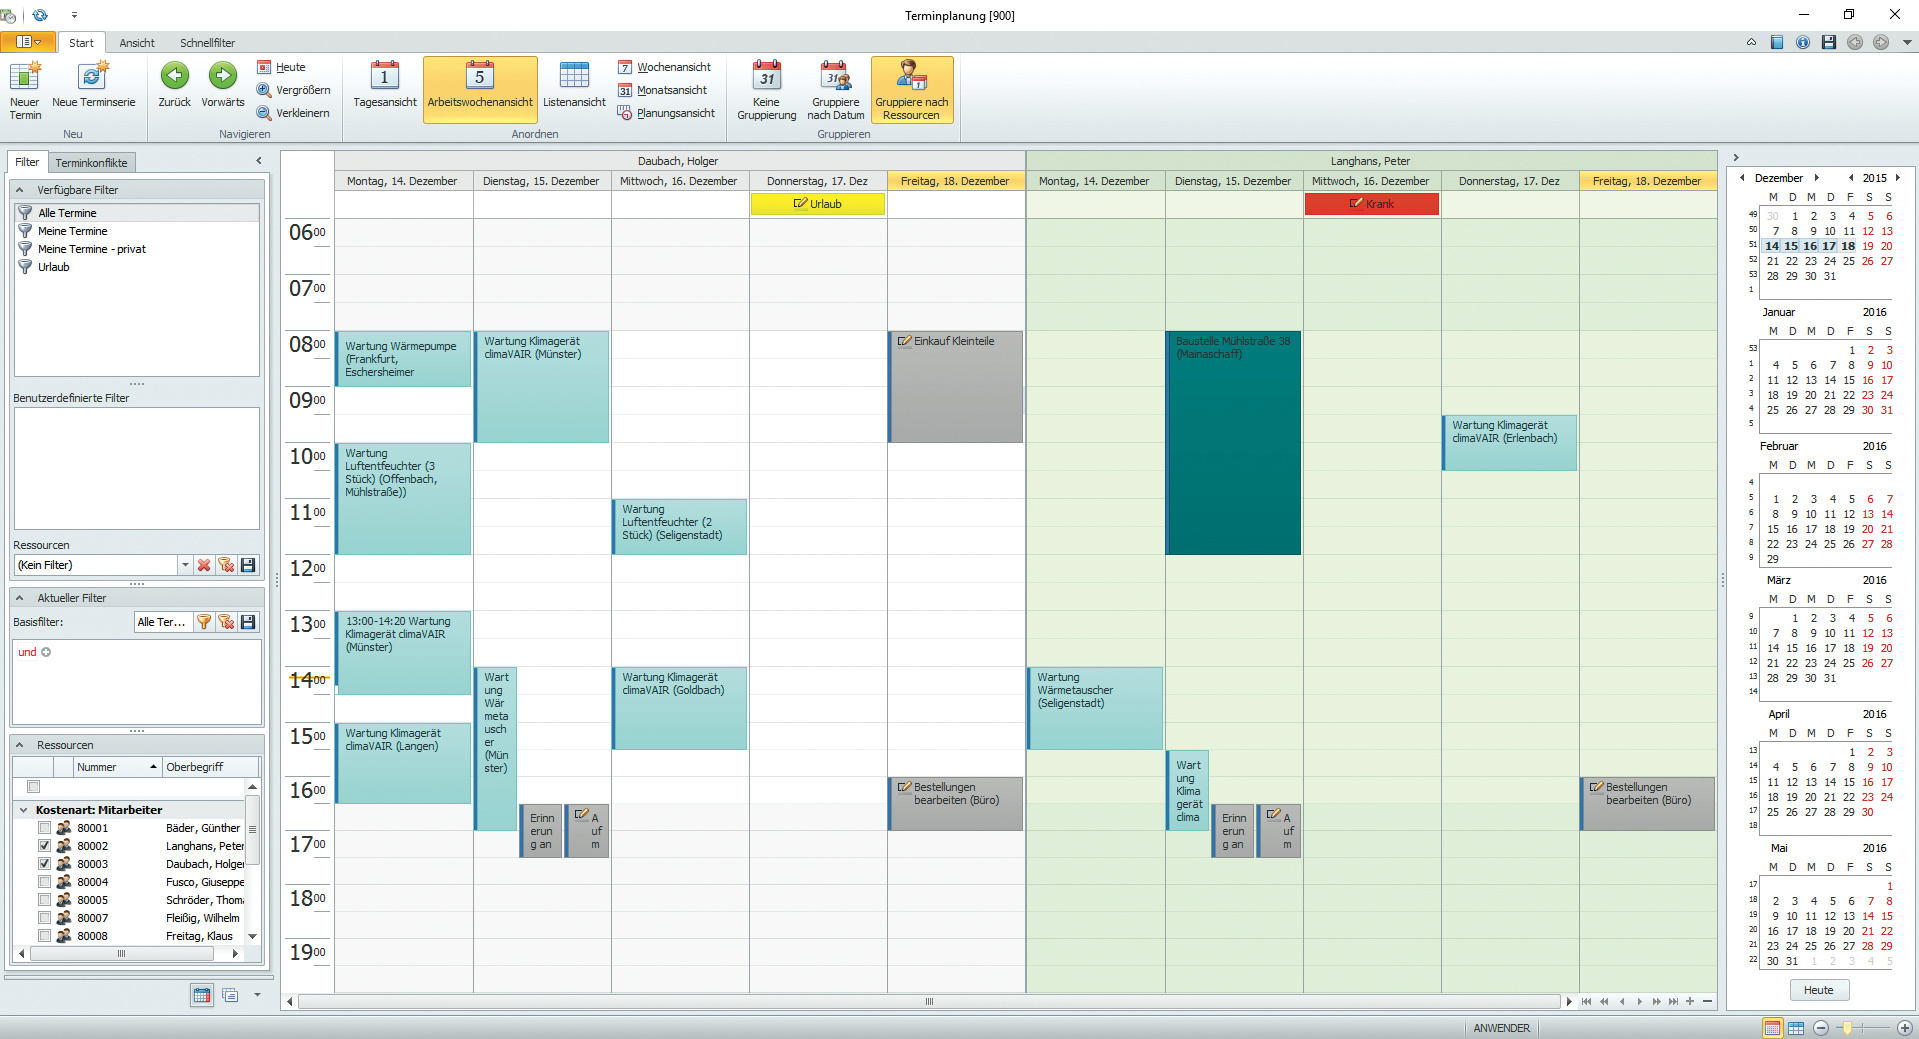Jump to last resource in bottom navigator

point(1673,1001)
